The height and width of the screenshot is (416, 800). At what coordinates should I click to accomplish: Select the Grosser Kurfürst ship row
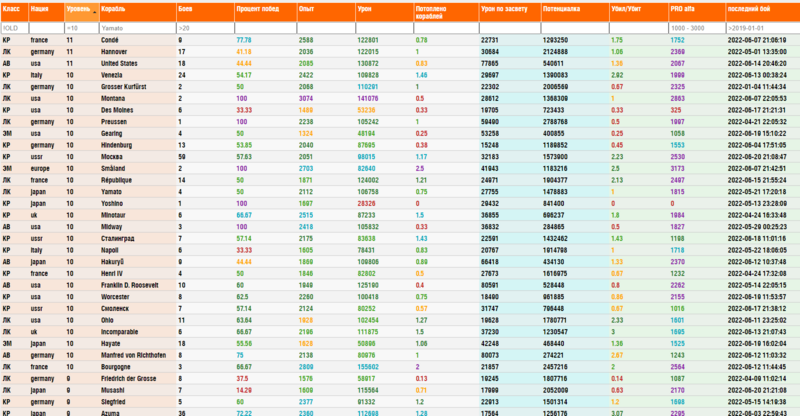(400, 87)
